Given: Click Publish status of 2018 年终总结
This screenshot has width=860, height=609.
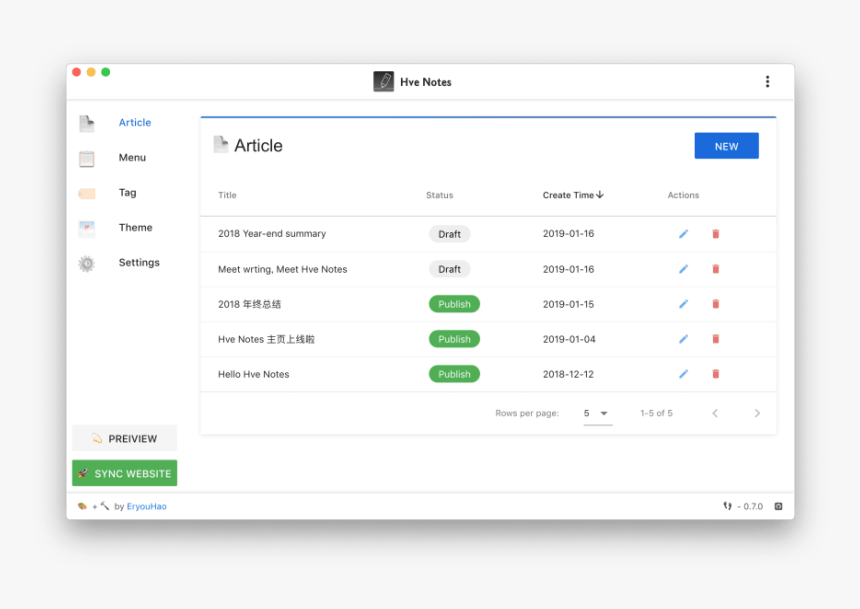Looking at the screenshot, I should [x=454, y=304].
